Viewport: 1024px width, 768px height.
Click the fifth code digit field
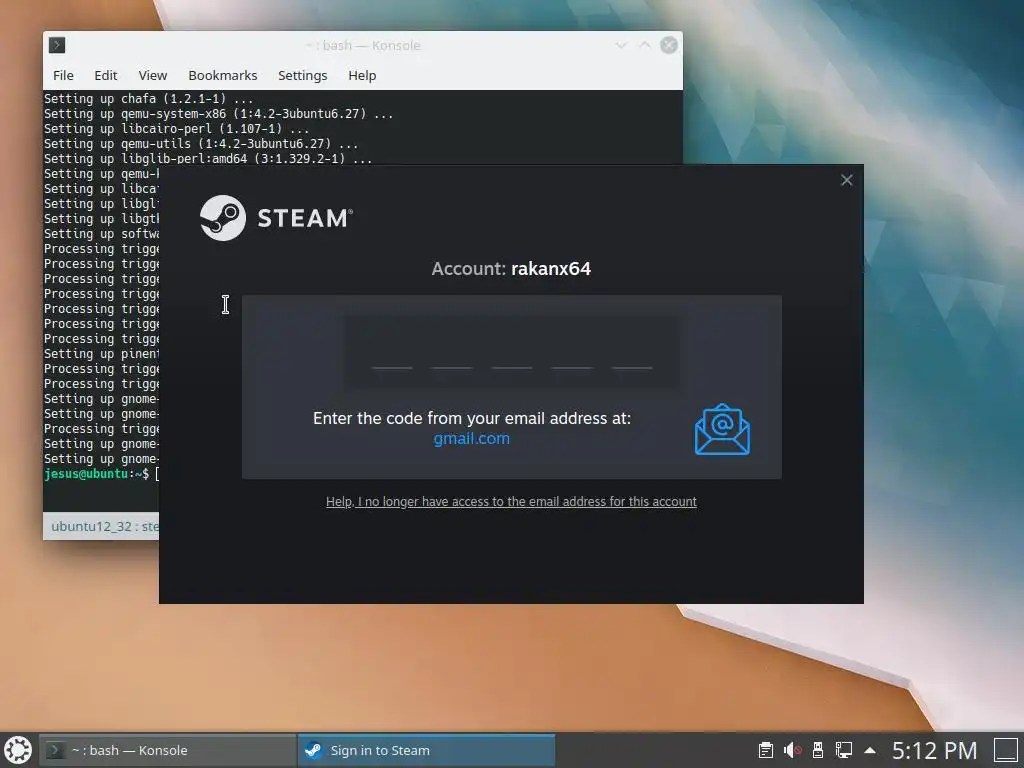pos(632,353)
